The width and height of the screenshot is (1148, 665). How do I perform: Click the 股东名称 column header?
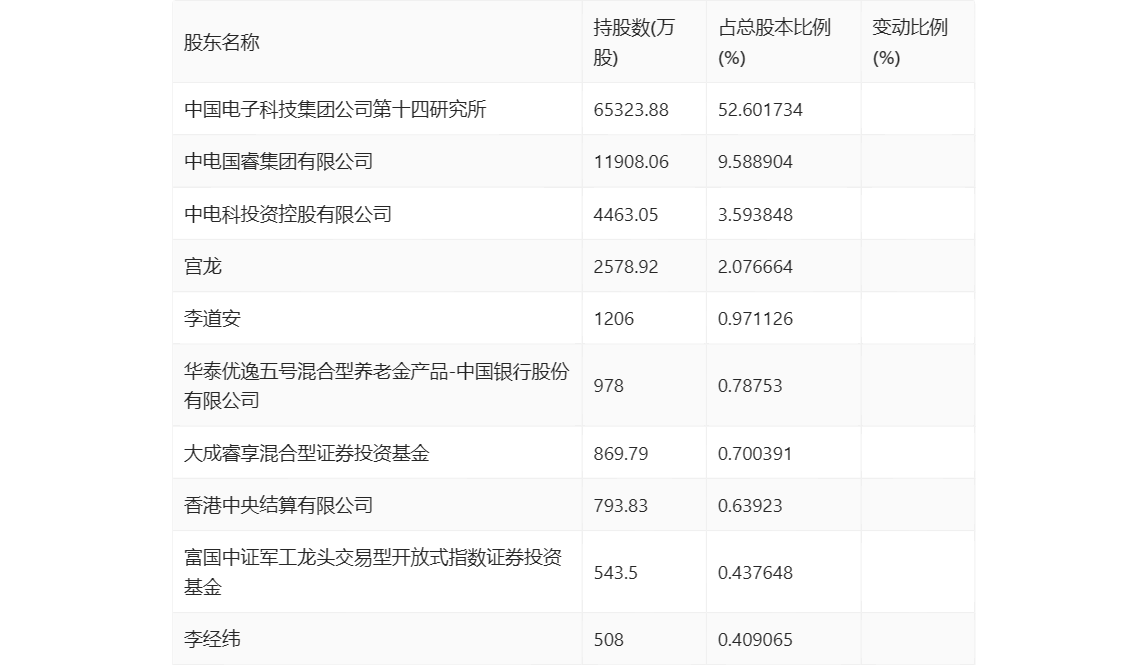click(x=222, y=42)
